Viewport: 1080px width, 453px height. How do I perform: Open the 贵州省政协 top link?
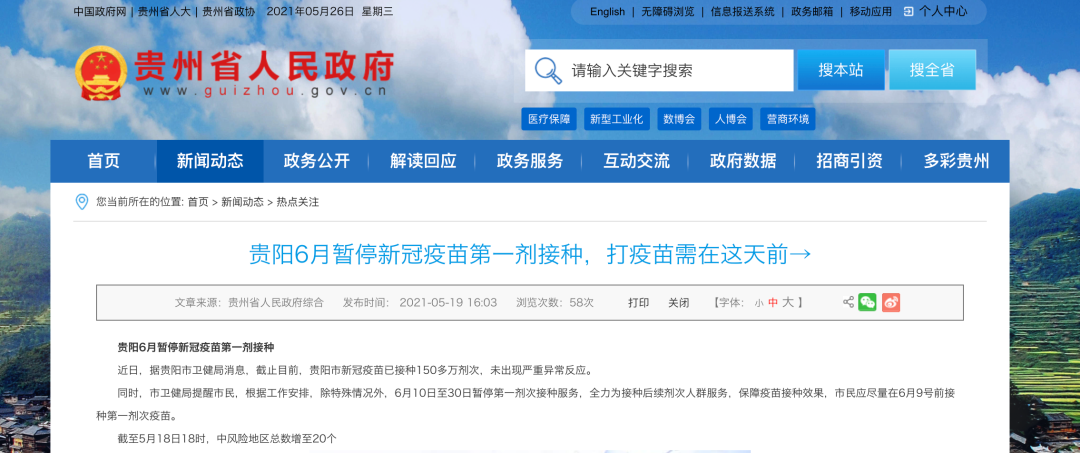point(229,12)
